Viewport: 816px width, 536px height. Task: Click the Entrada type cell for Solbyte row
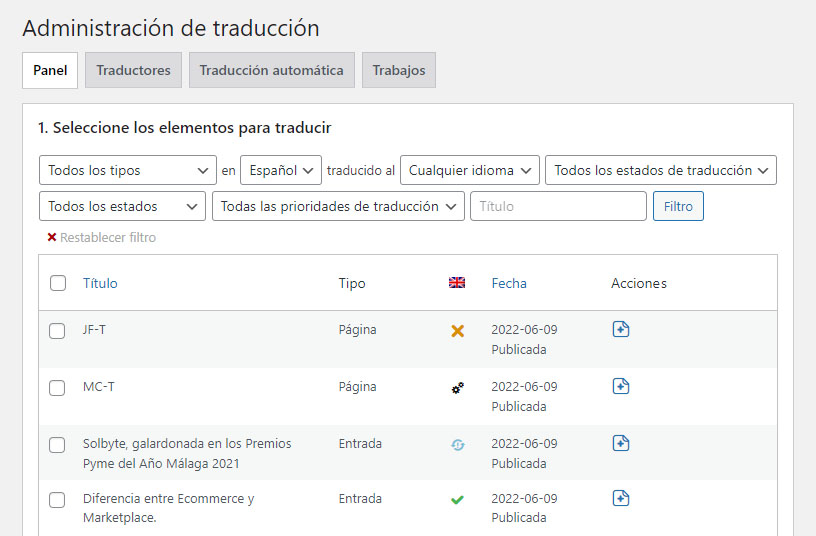coord(360,443)
